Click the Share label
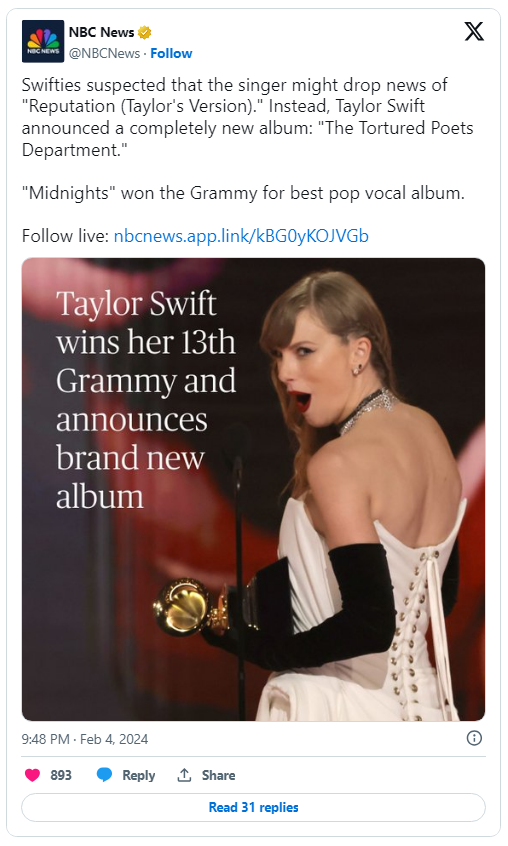The width and height of the screenshot is (508, 846). coord(218,775)
